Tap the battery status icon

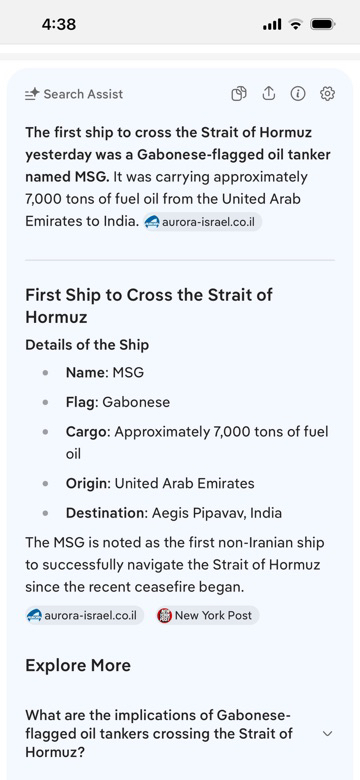click(x=323, y=24)
